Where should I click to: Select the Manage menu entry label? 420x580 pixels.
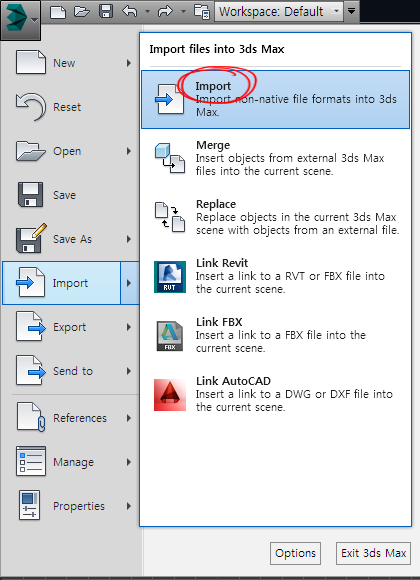click(x=73, y=462)
